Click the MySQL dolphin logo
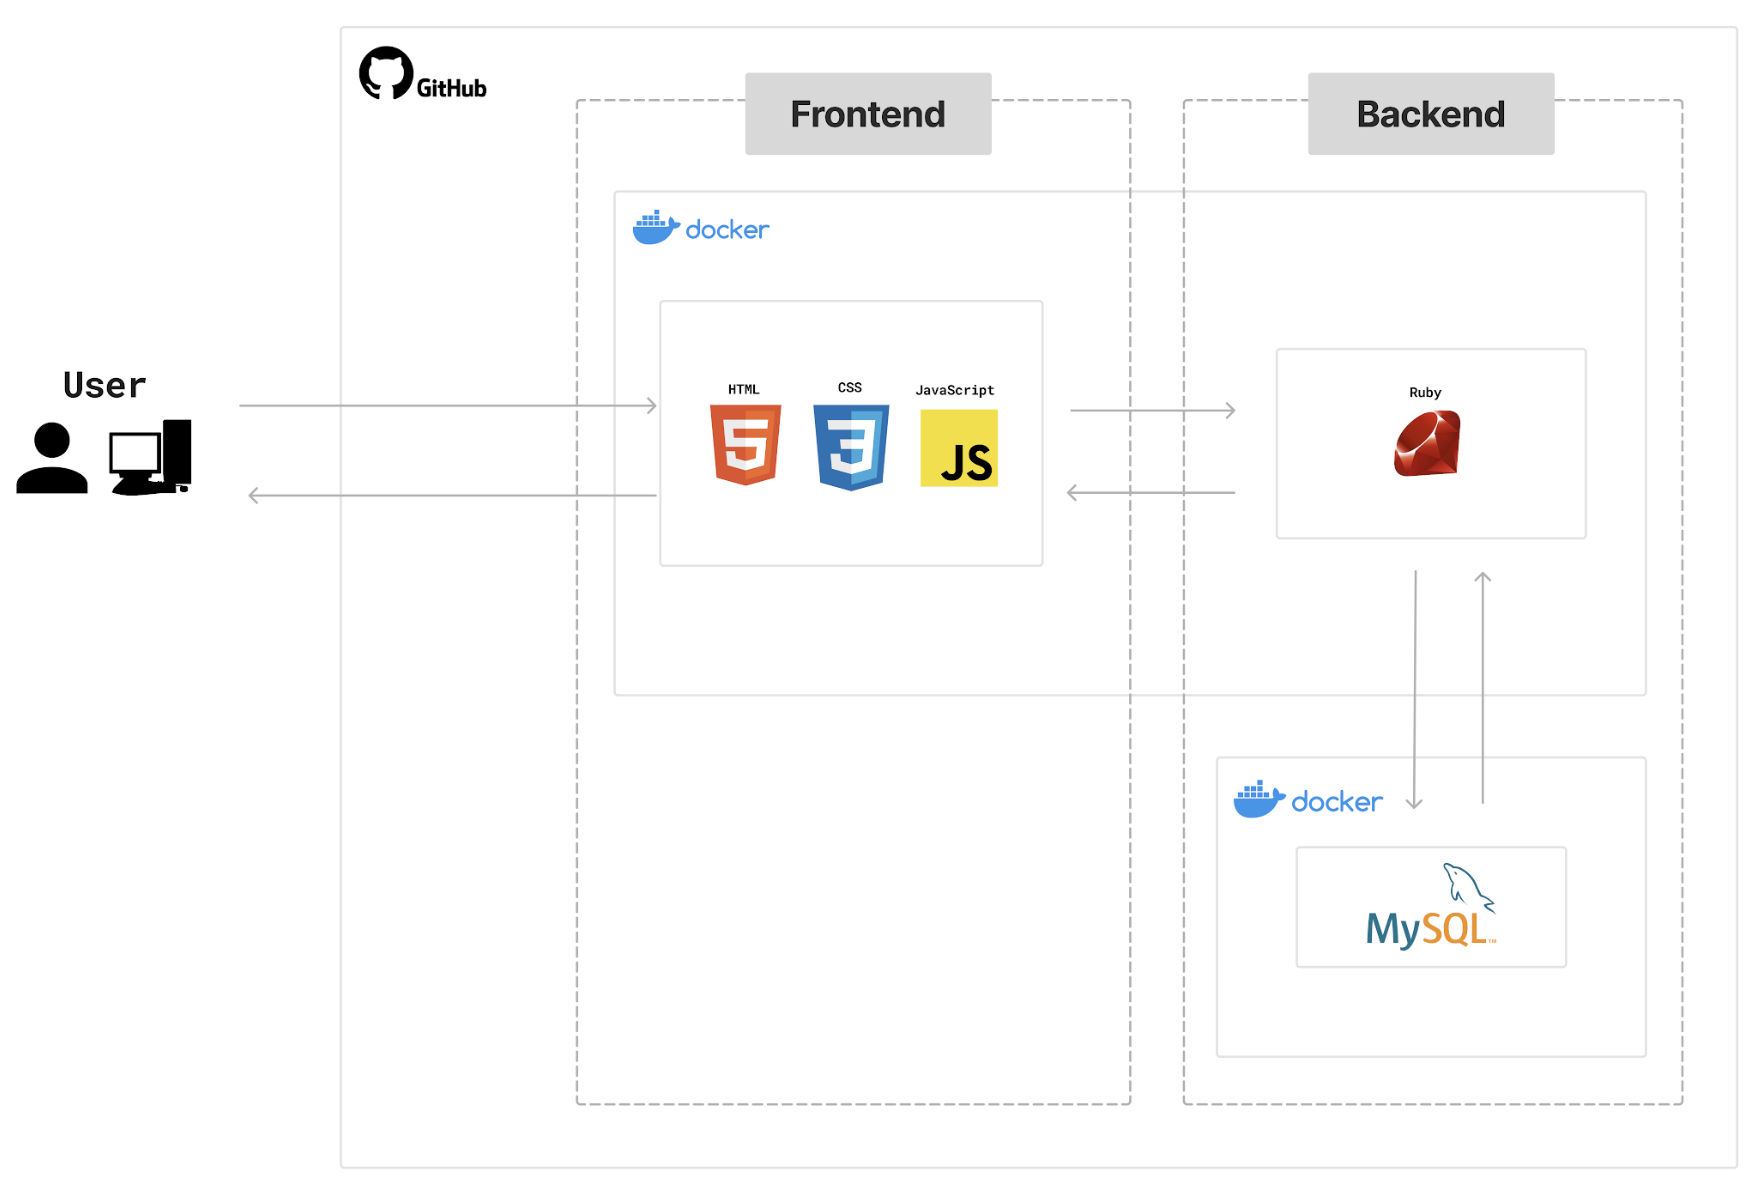This screenshot has height=1182, width=1754. point(1431,906)
